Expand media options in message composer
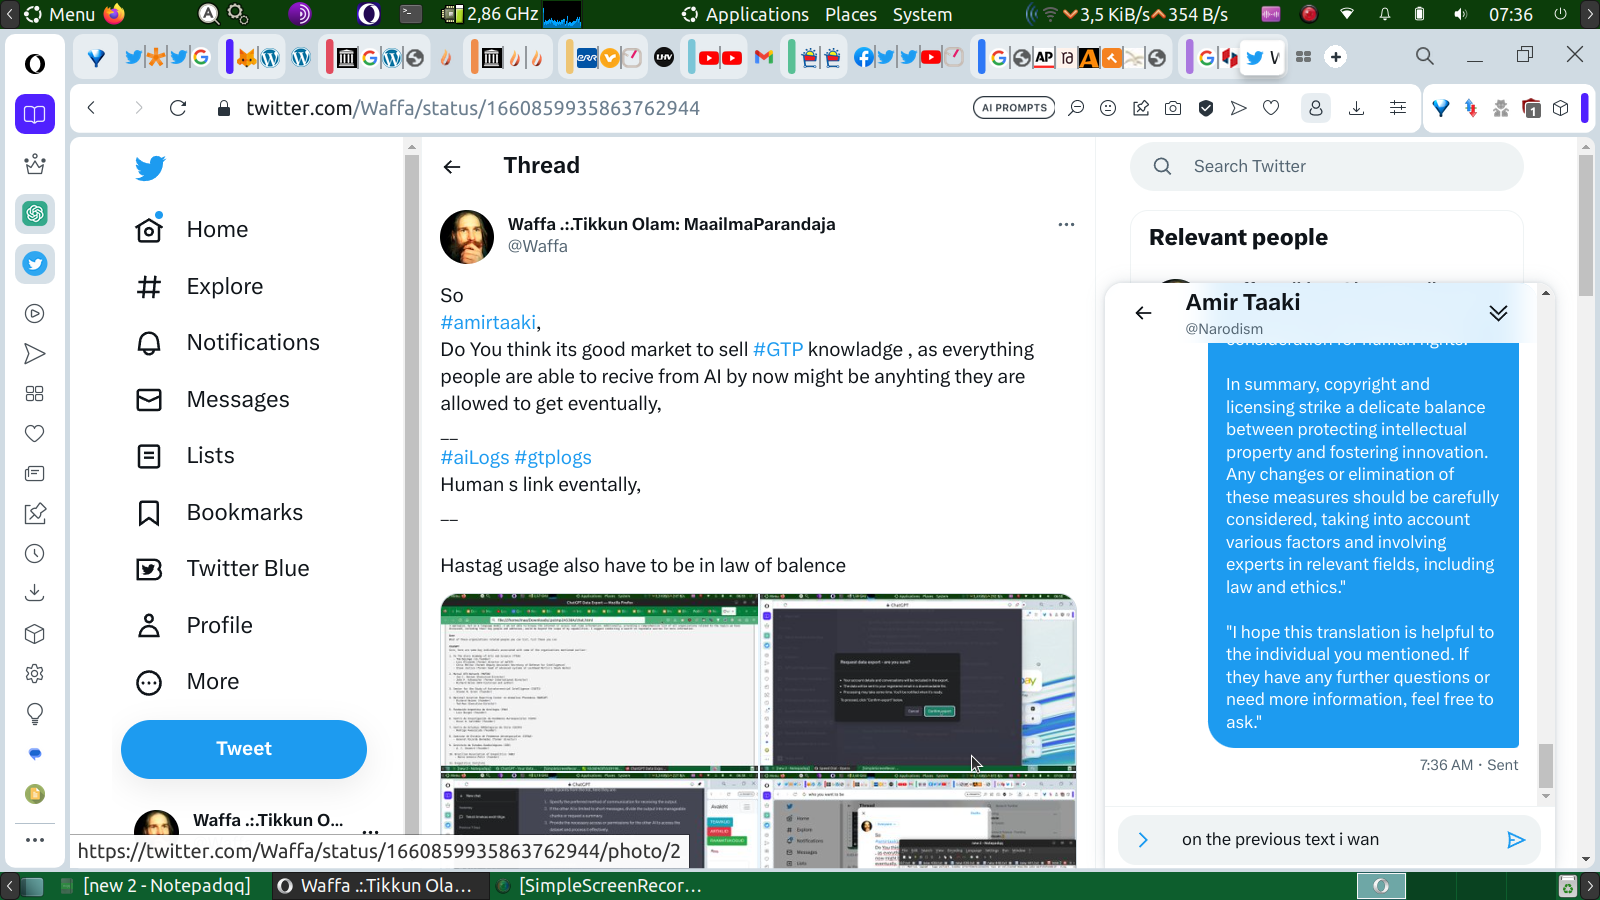Image resolution: width=1600 pixels, height=900 pixels. tap(1143, 840)
